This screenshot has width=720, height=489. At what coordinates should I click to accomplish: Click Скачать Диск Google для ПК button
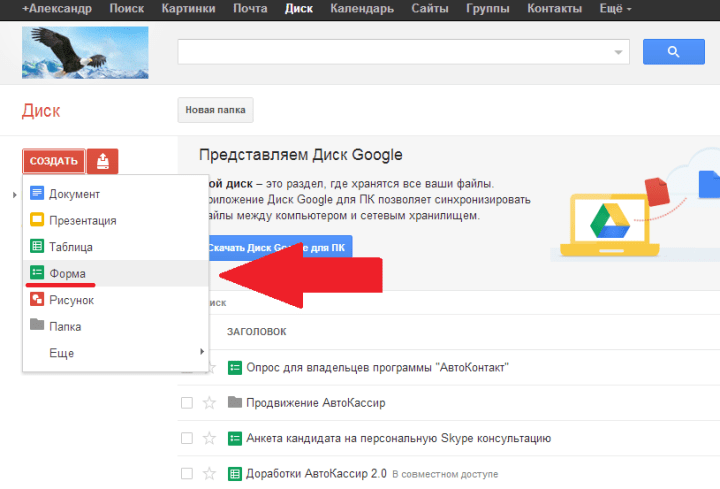tap(280, 248)
